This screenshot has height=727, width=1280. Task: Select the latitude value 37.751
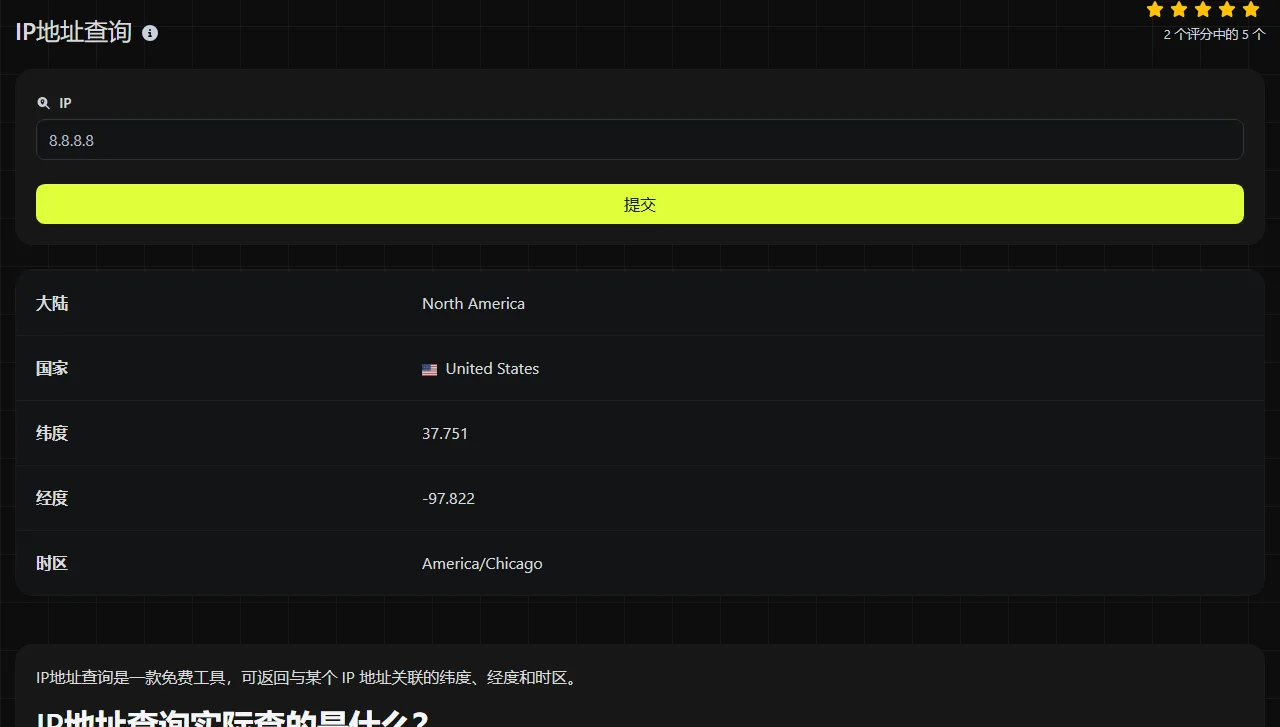pyautogui.click(x=445, y=434)
